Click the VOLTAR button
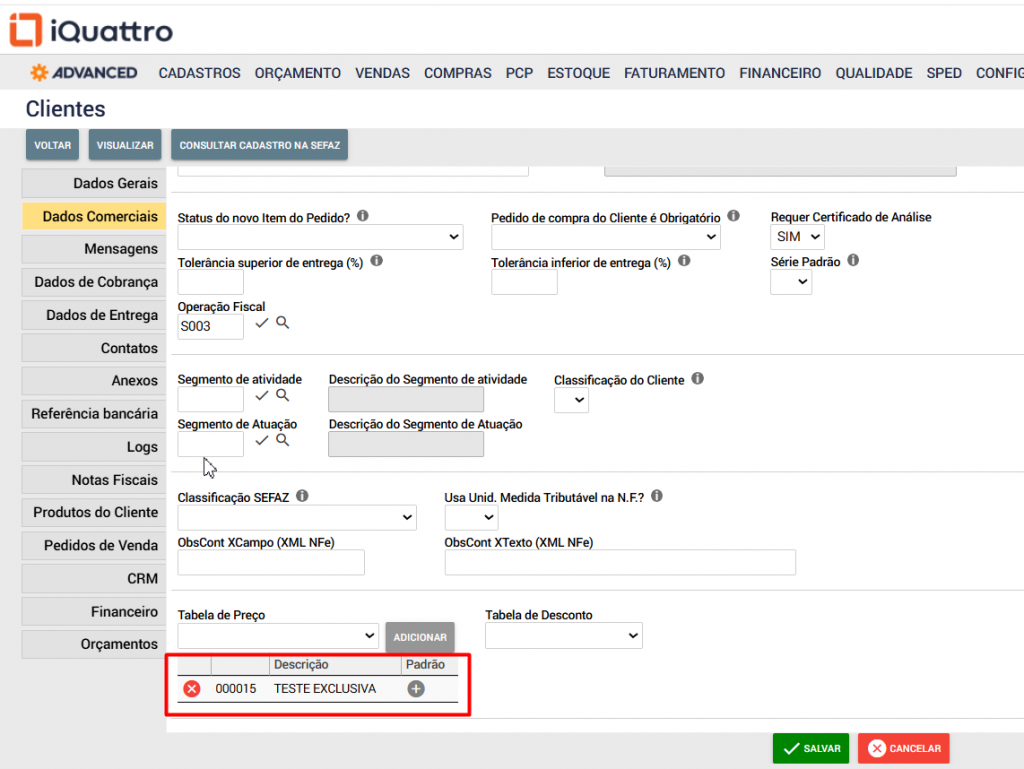 point(52,145)
